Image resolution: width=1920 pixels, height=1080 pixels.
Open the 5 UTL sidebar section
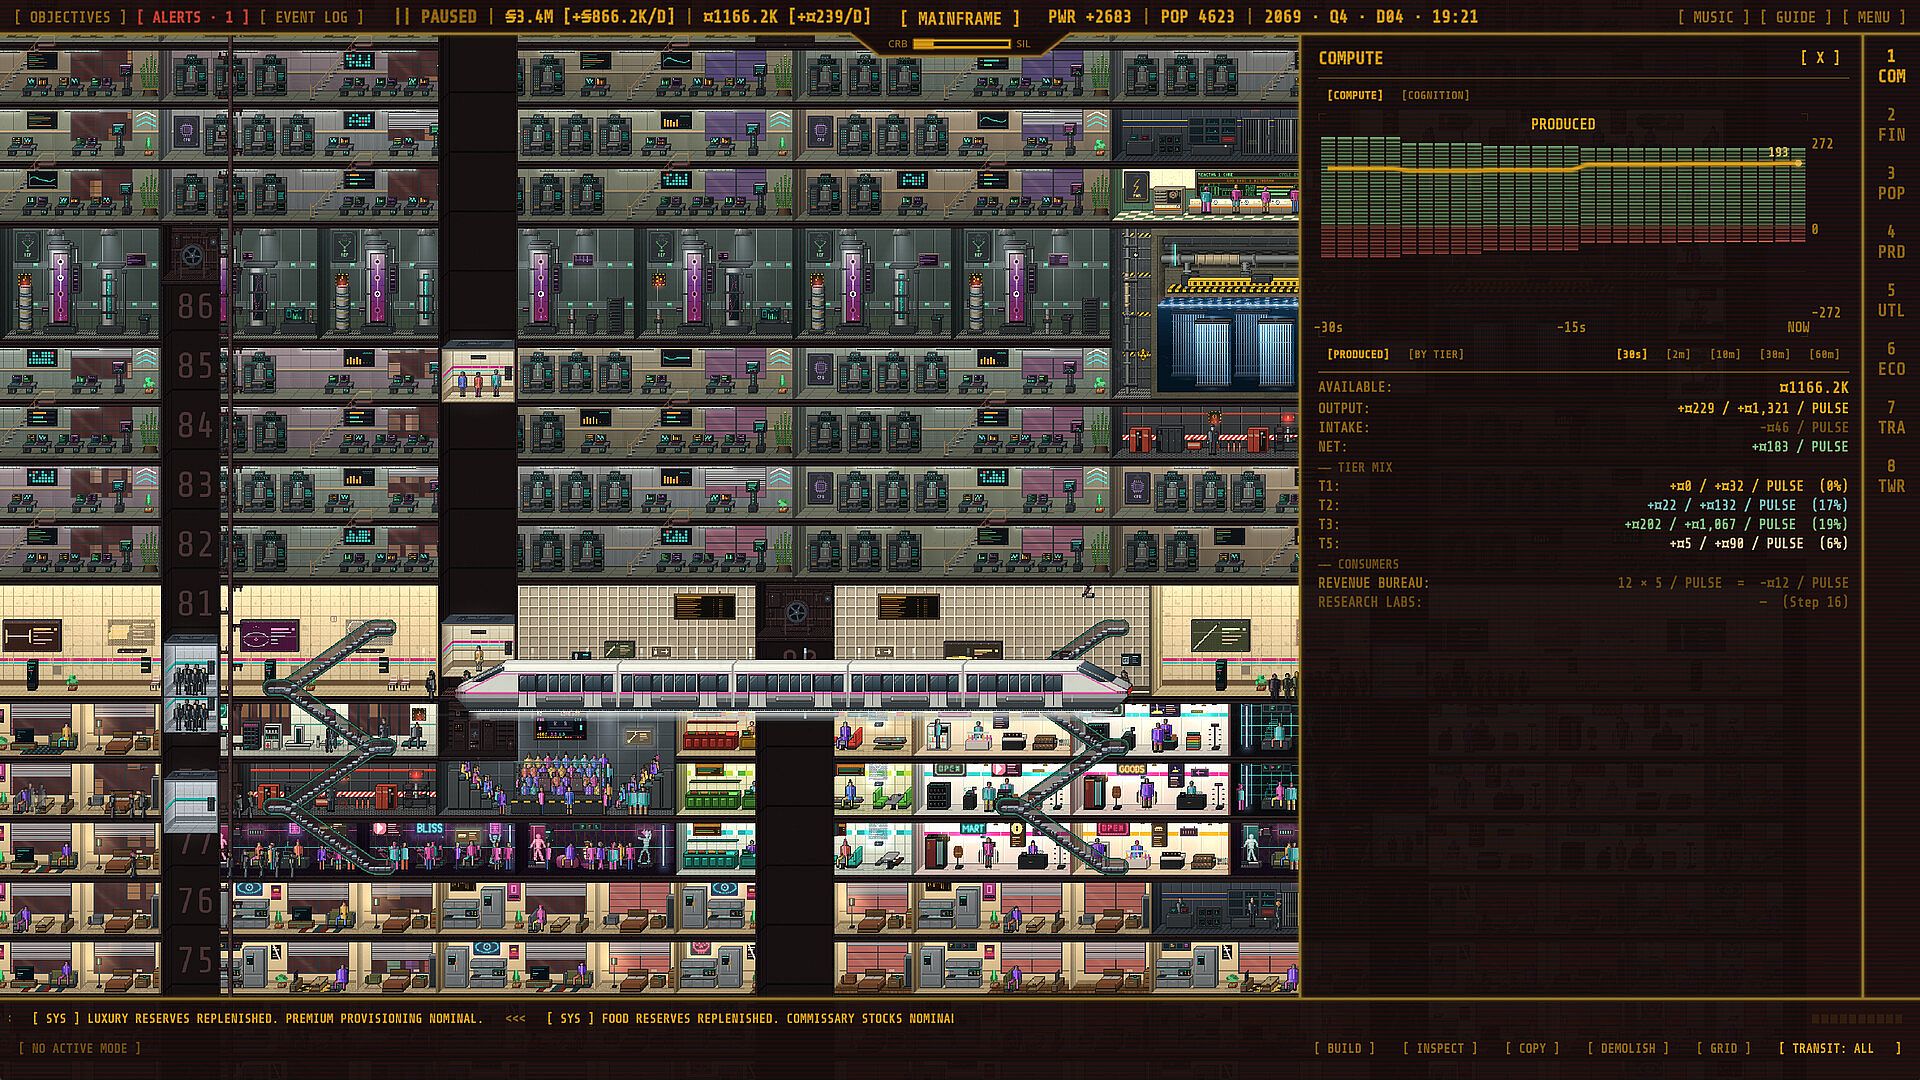[x=1891, y=301]
